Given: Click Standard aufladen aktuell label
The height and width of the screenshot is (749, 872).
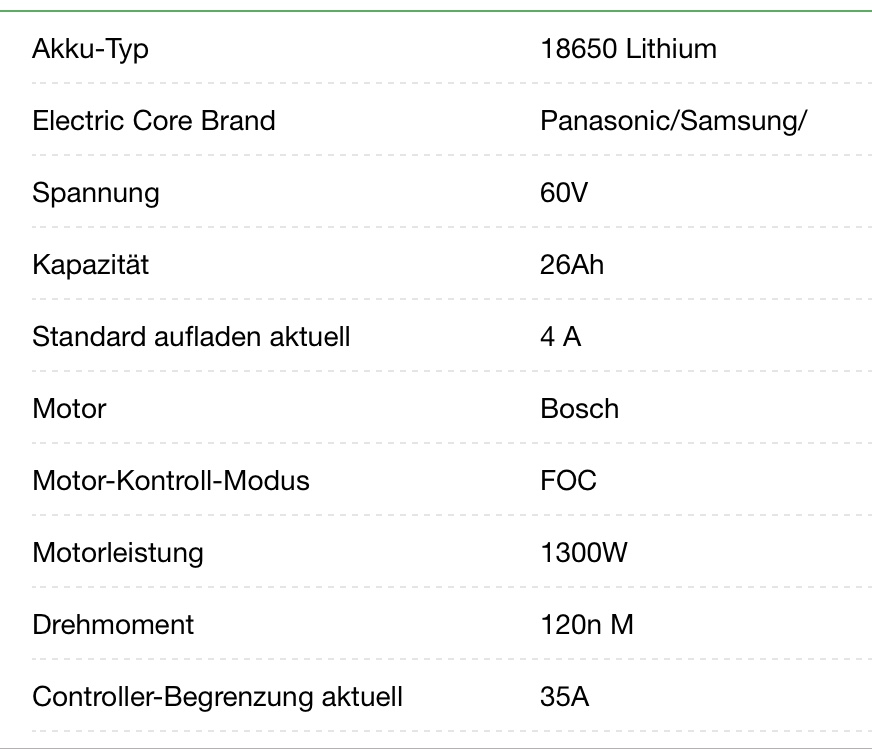Looking at the screenshot, I should [x=191, y=336].
